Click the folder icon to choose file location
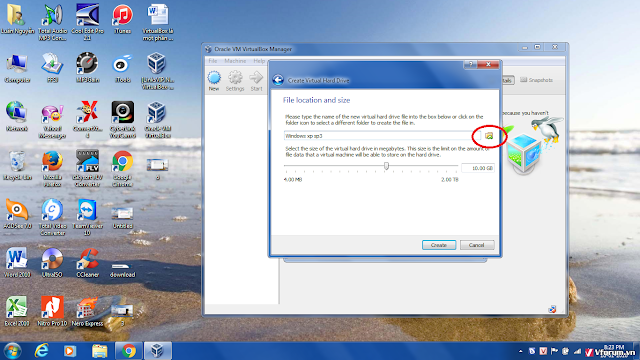 (x=489, y=136)
